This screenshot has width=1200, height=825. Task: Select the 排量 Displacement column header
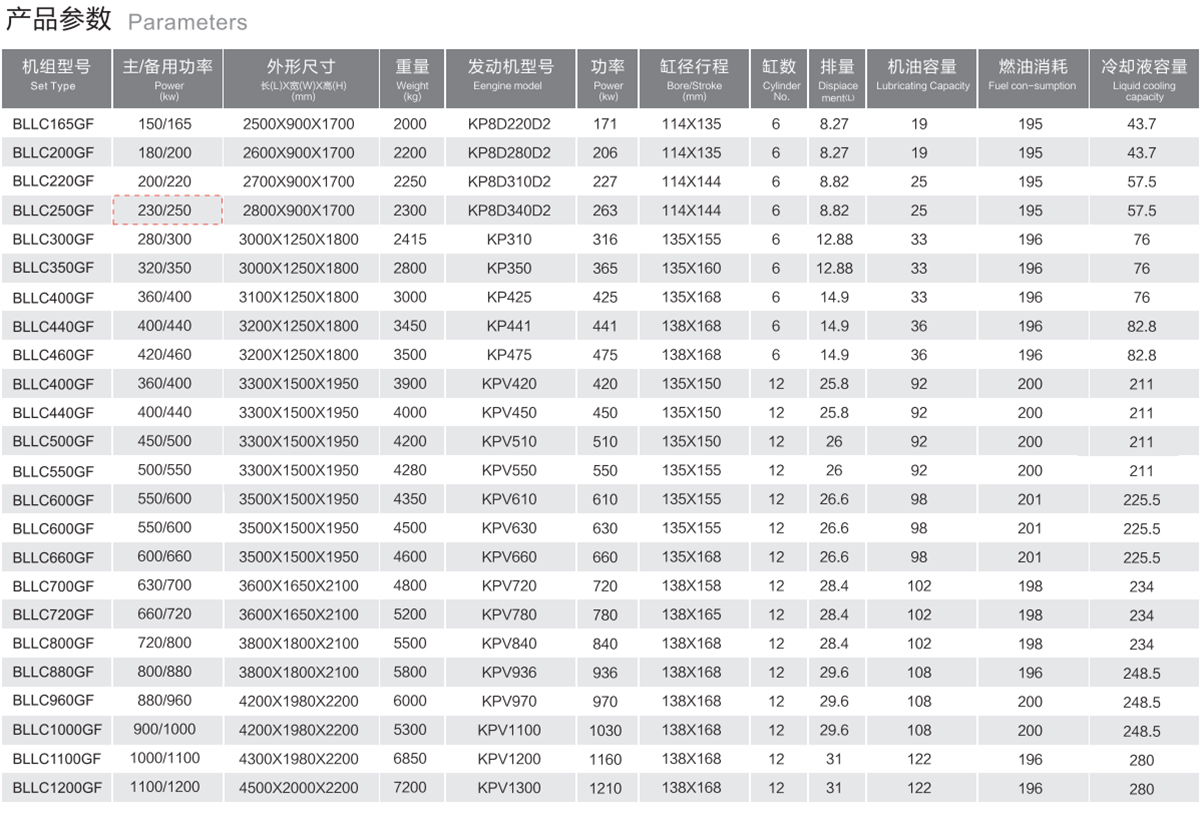pyautogui.click(x=836, y=76)
